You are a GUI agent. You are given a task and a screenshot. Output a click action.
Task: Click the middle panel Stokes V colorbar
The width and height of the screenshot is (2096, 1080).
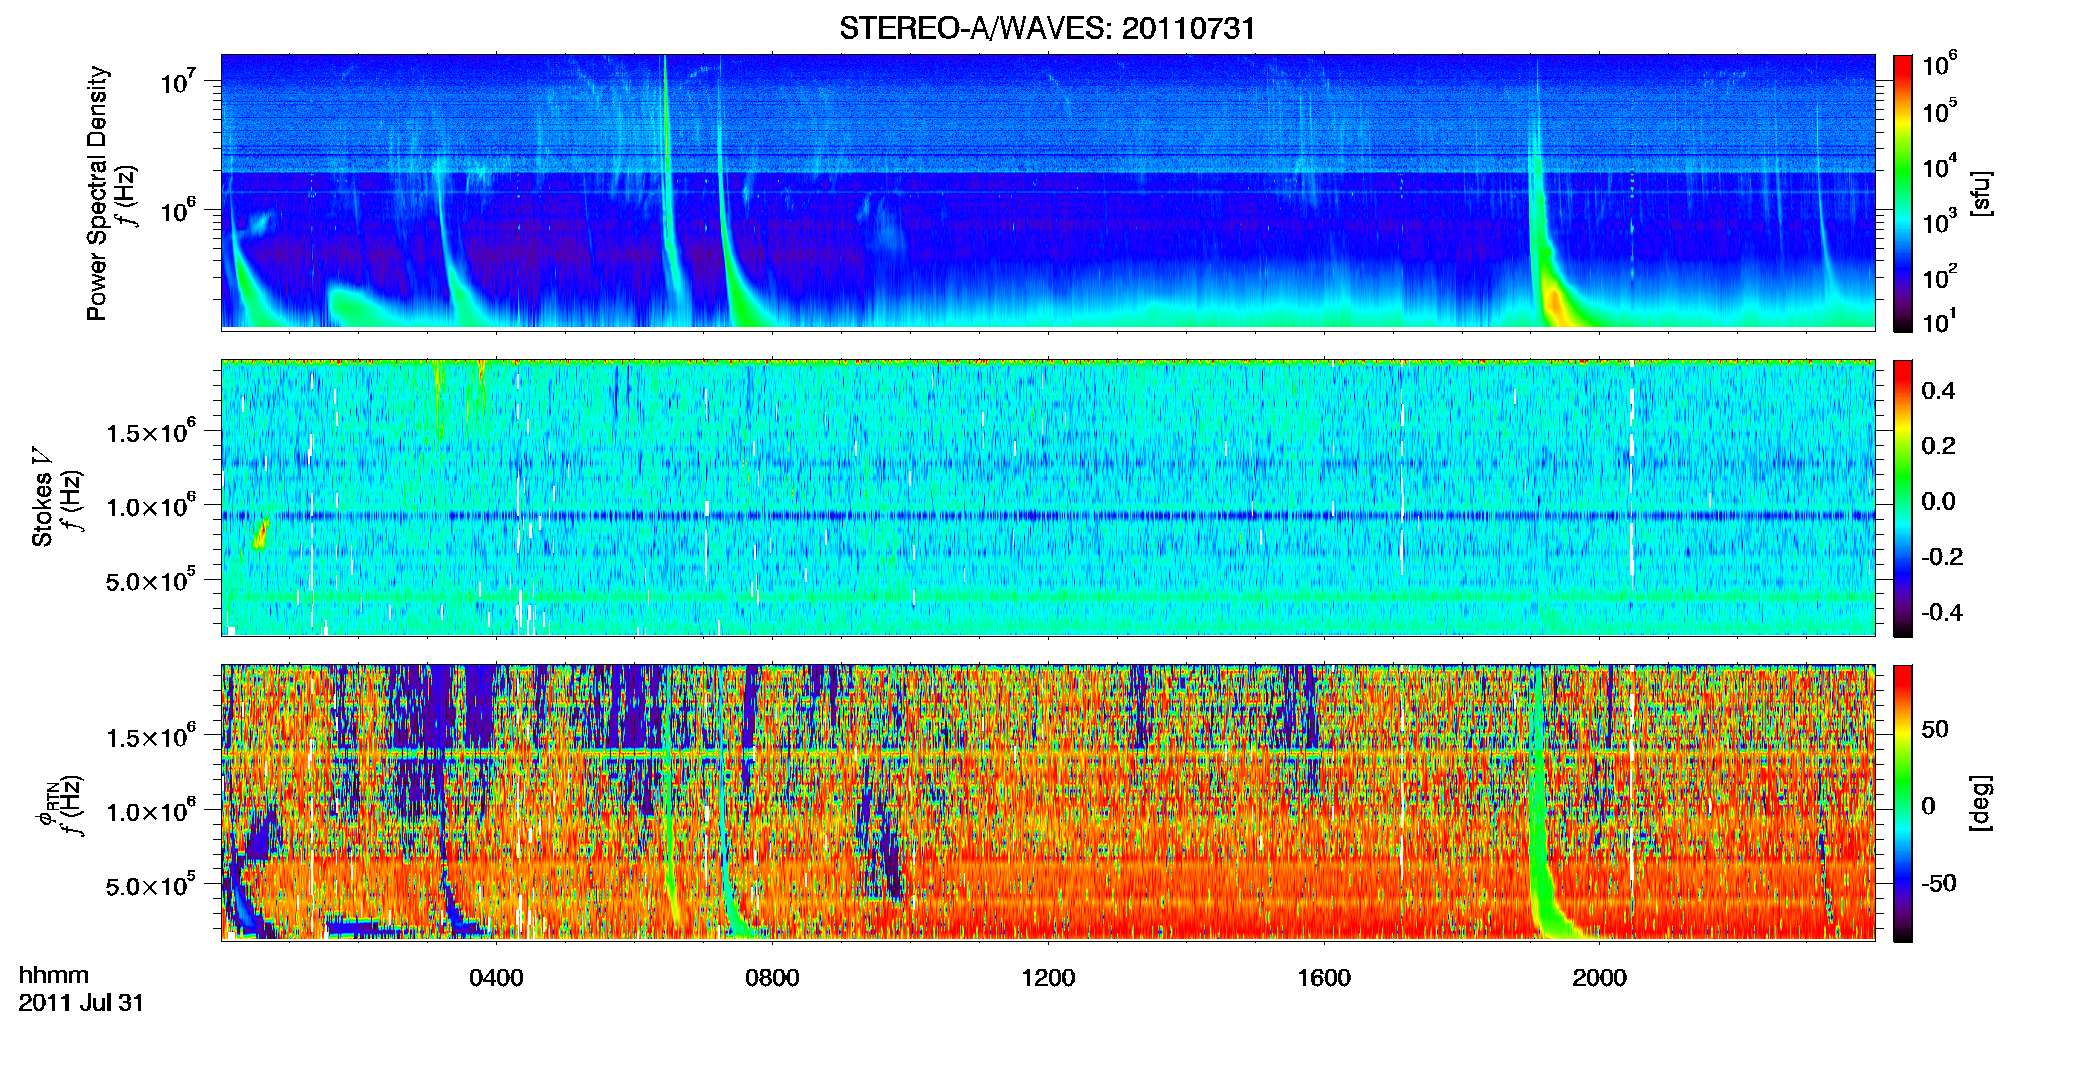pyautogui.click(x=1903, y=498)
